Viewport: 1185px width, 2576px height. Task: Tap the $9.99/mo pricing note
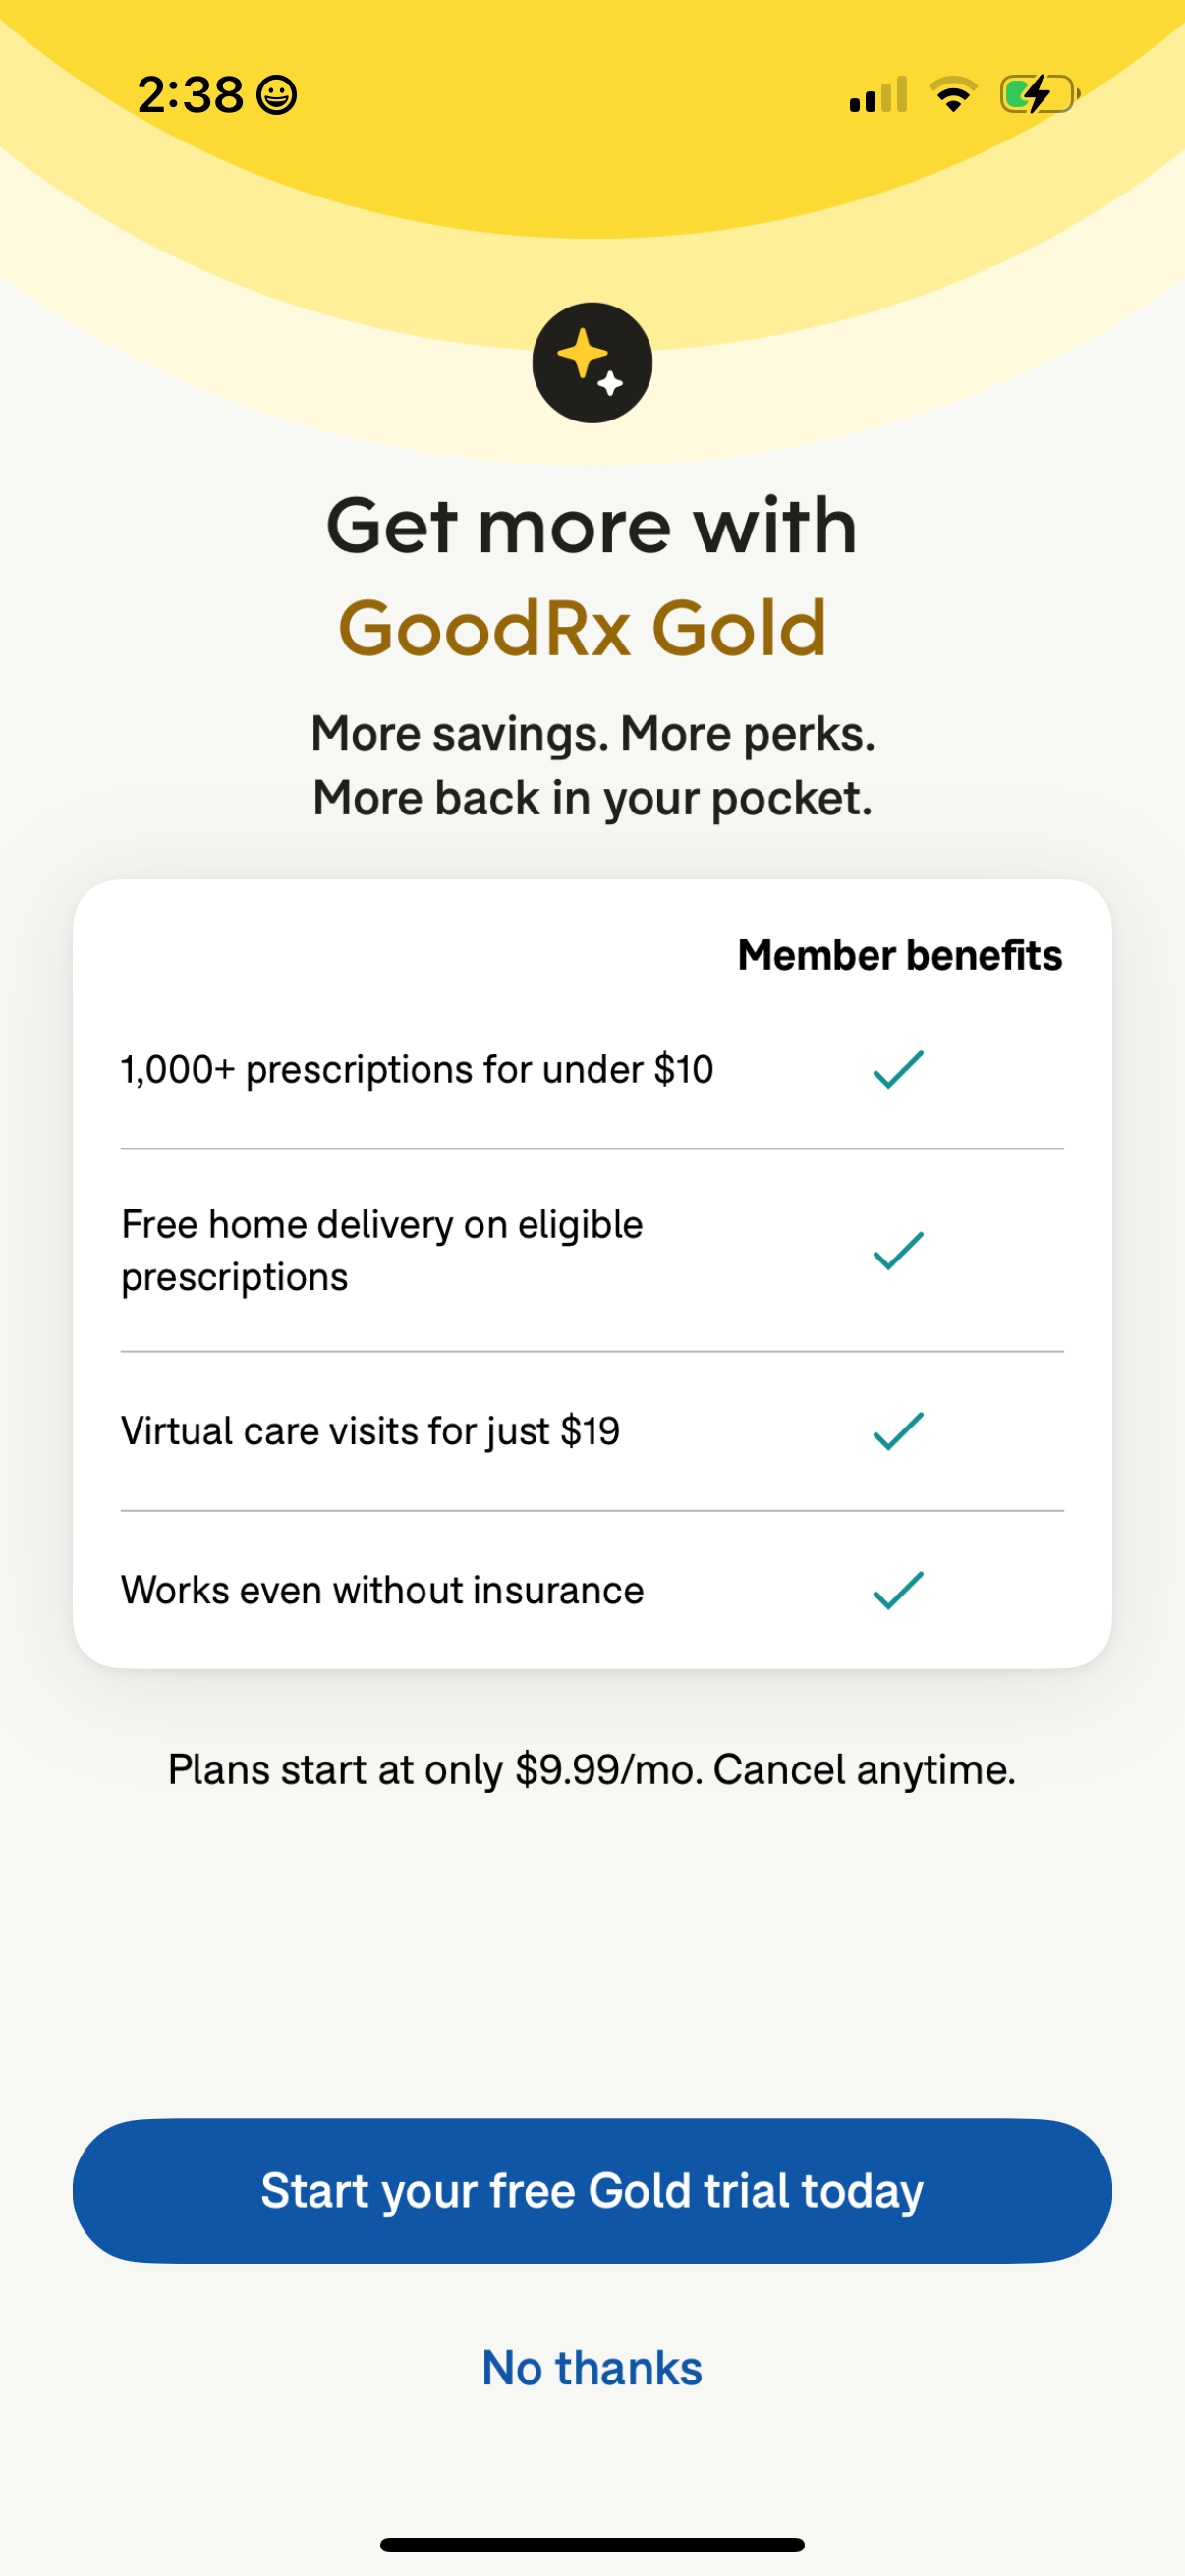click(x=592, y=1769)
